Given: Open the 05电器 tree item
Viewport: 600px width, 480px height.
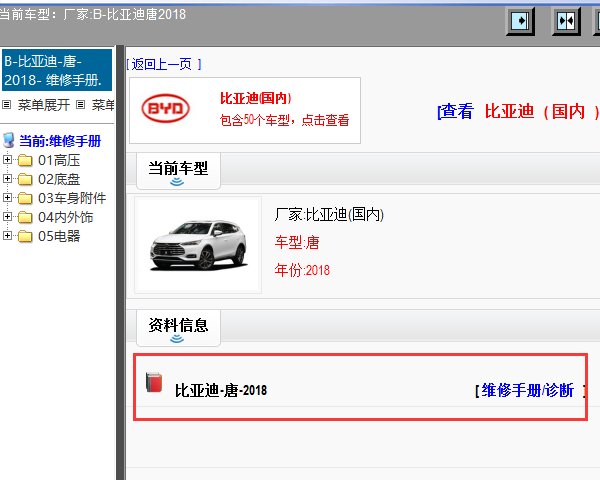Looking at the screenshot, I should click(x=59, y=236).
